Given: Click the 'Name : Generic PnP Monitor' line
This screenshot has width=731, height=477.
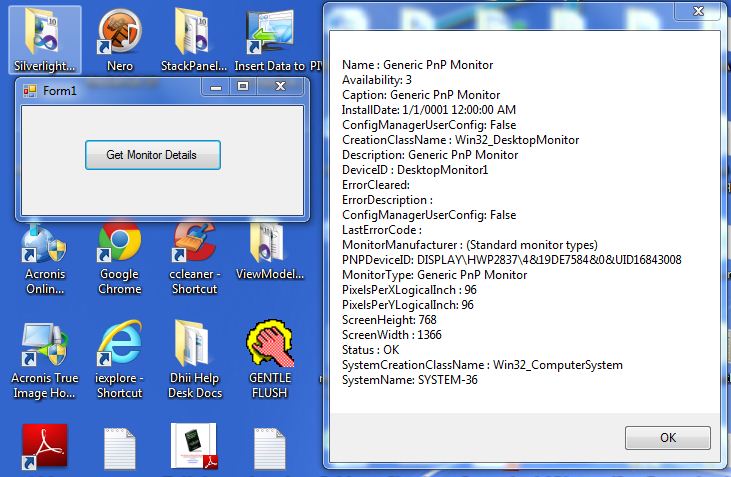Looking at the screenshot, I should click(x=417, y=65).
